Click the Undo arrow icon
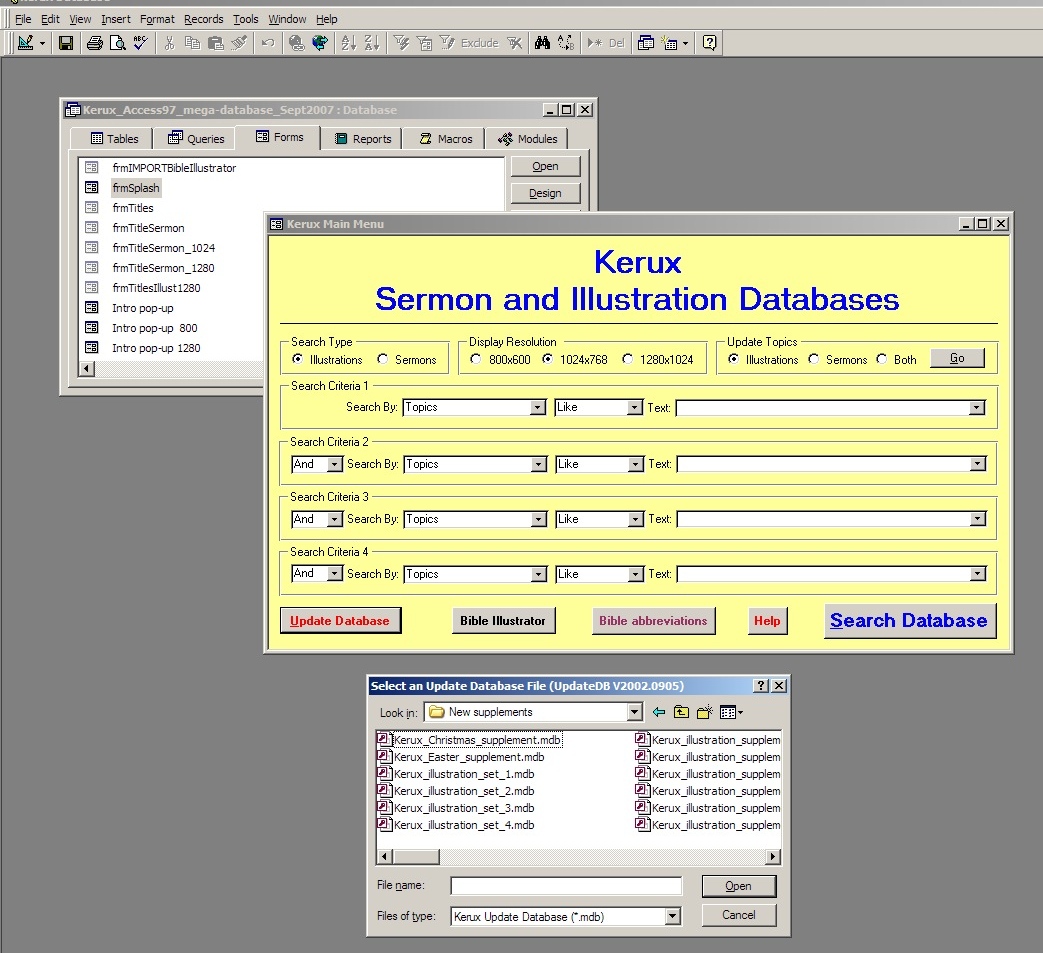 point(268,43)
